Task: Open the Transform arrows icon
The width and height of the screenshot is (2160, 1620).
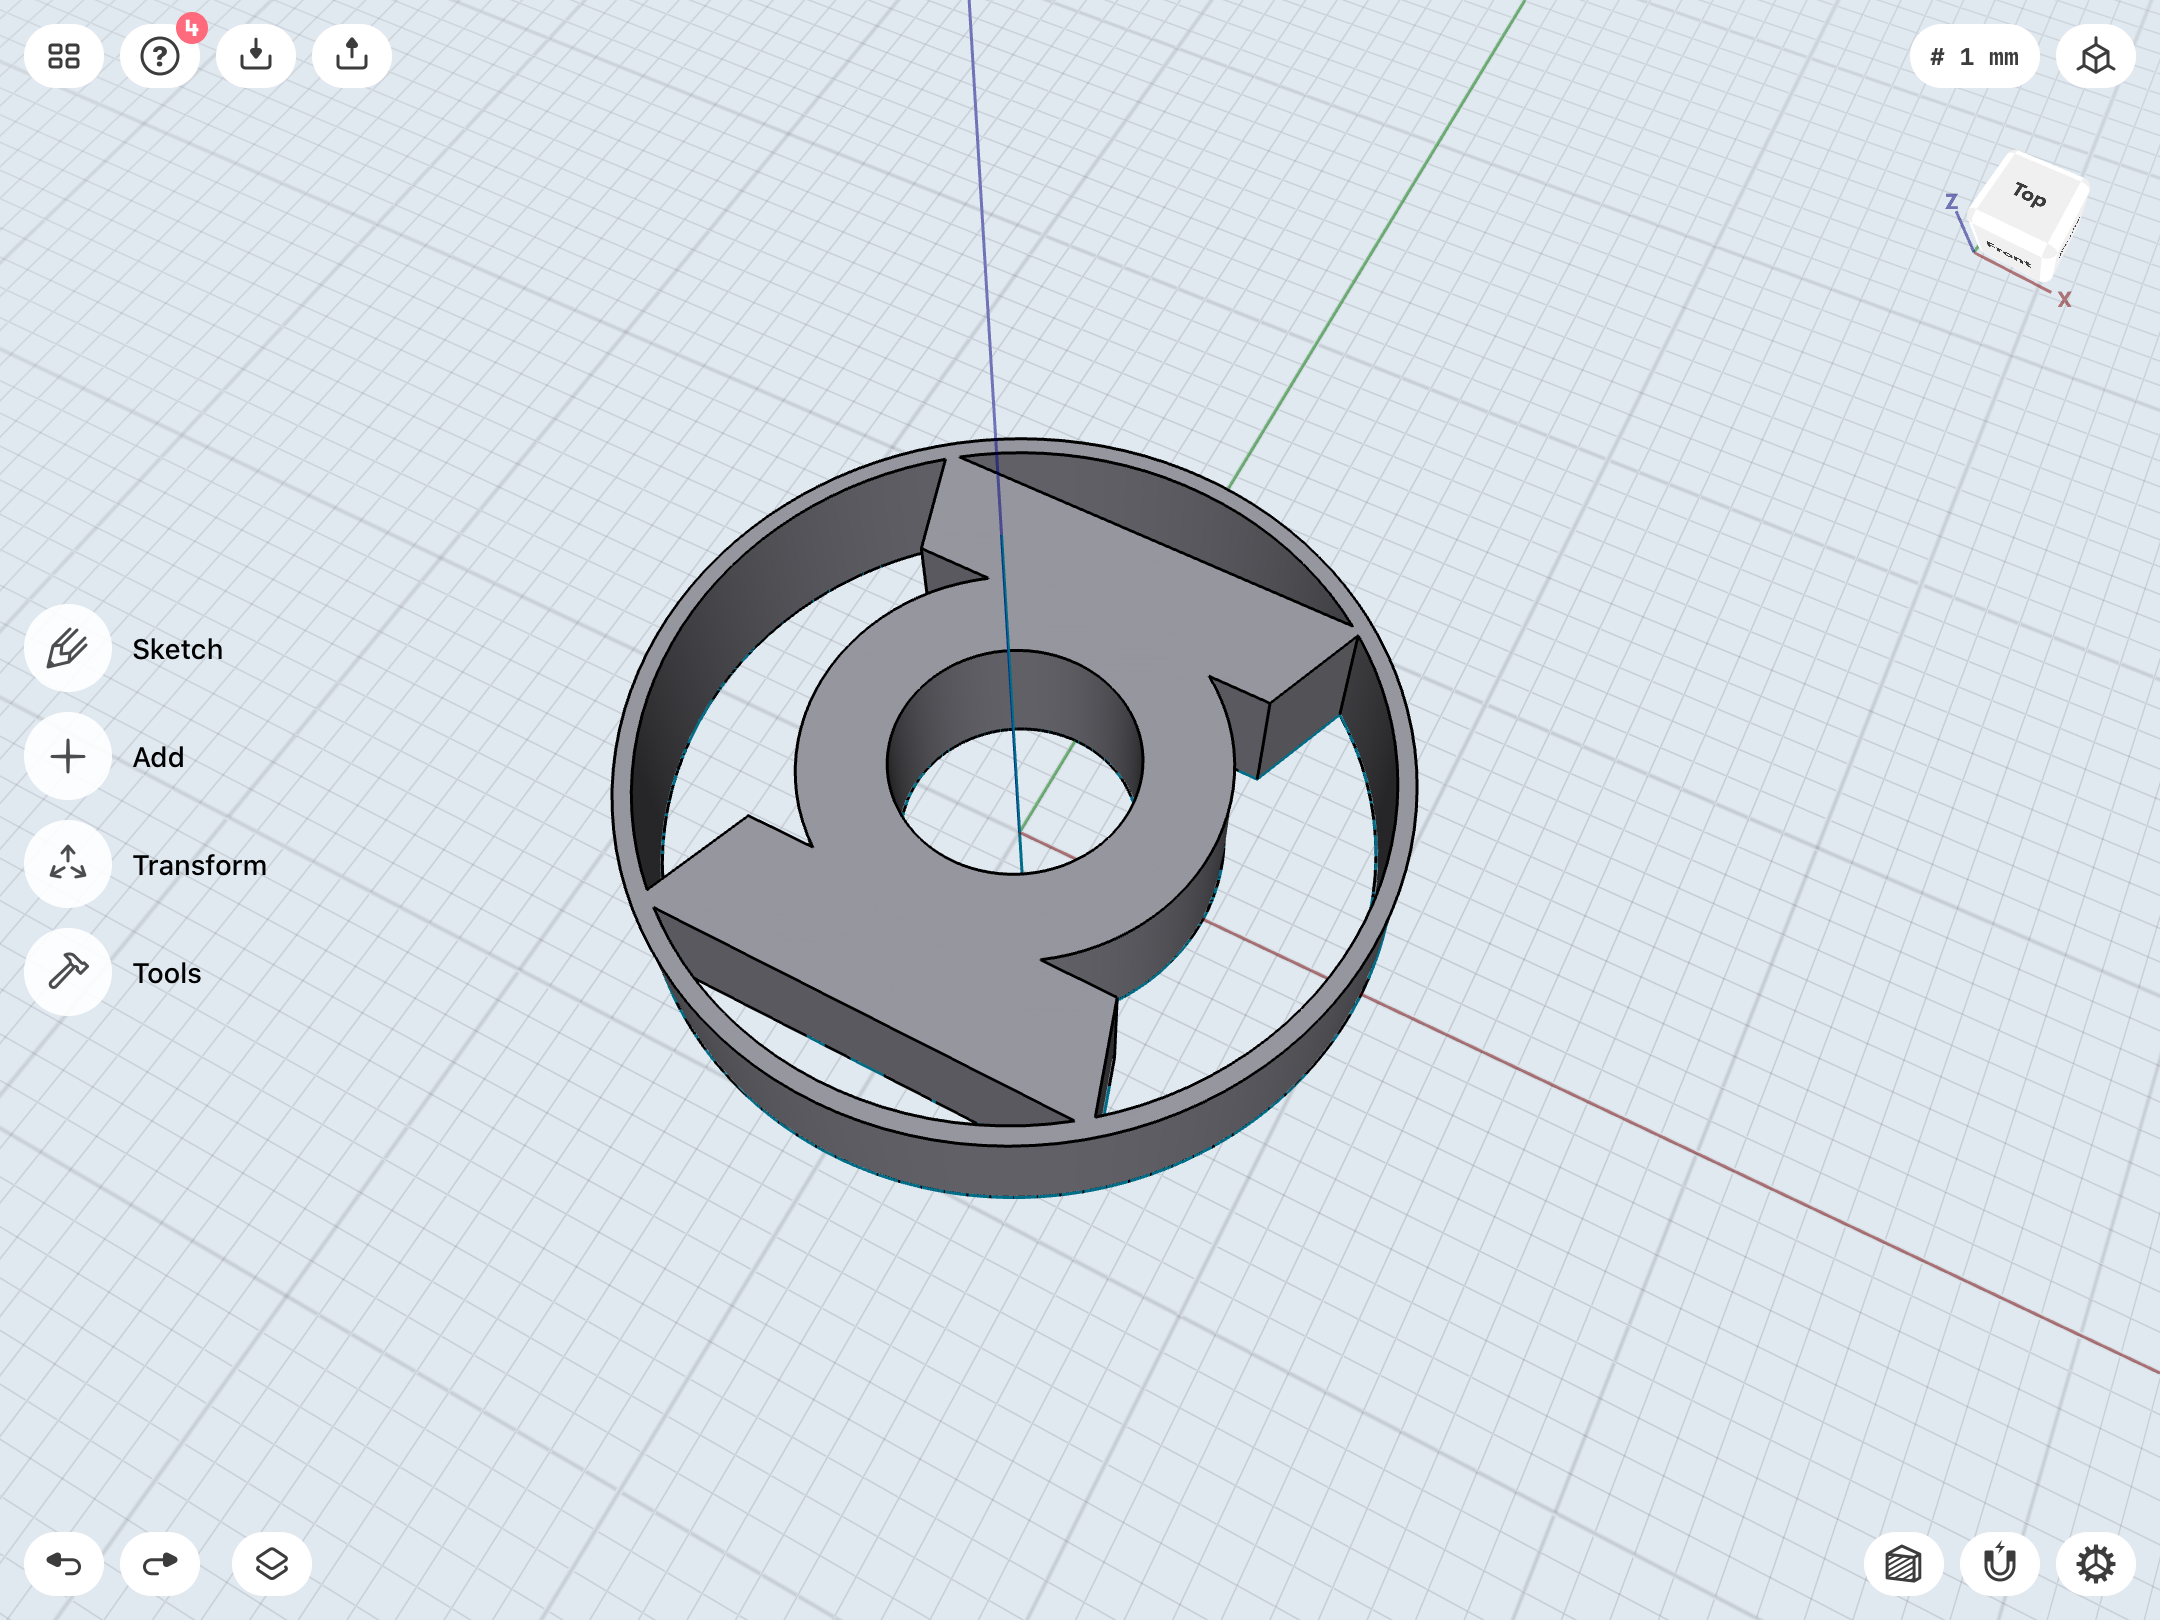Action: pos(68,864)
